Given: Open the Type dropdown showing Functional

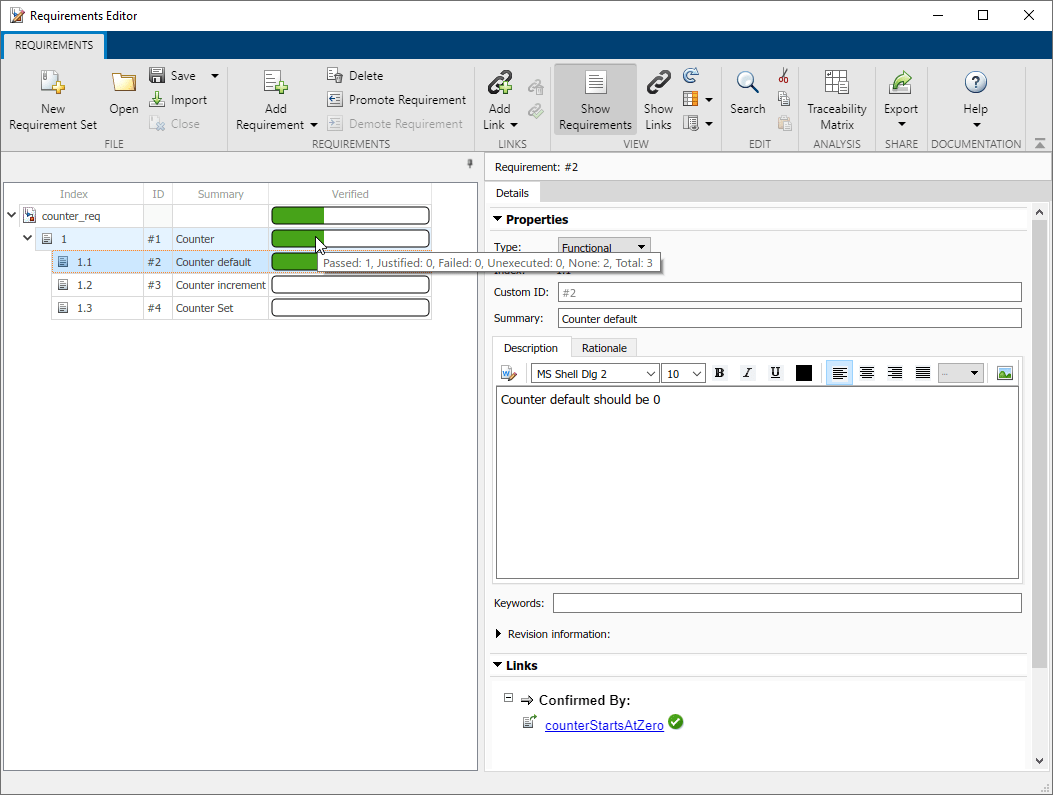Looking at the screenshot, I should pyautogui.click(x=603, y=245).
